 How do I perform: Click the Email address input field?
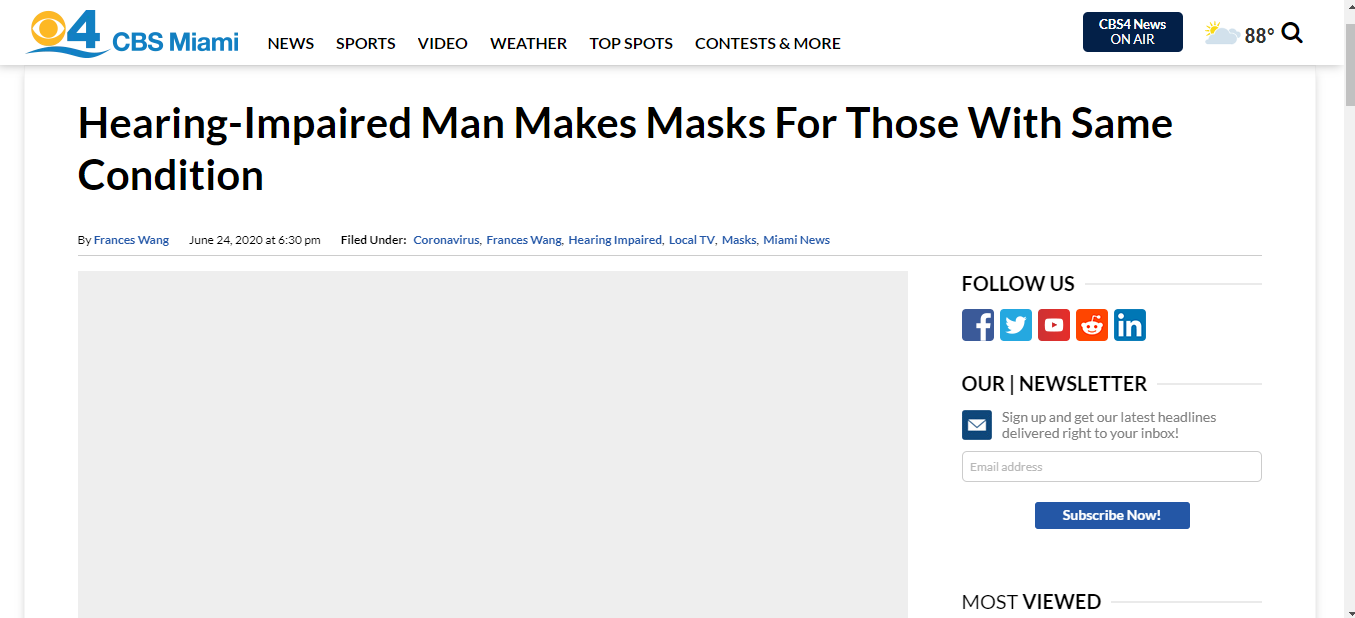coord(1111,467)
